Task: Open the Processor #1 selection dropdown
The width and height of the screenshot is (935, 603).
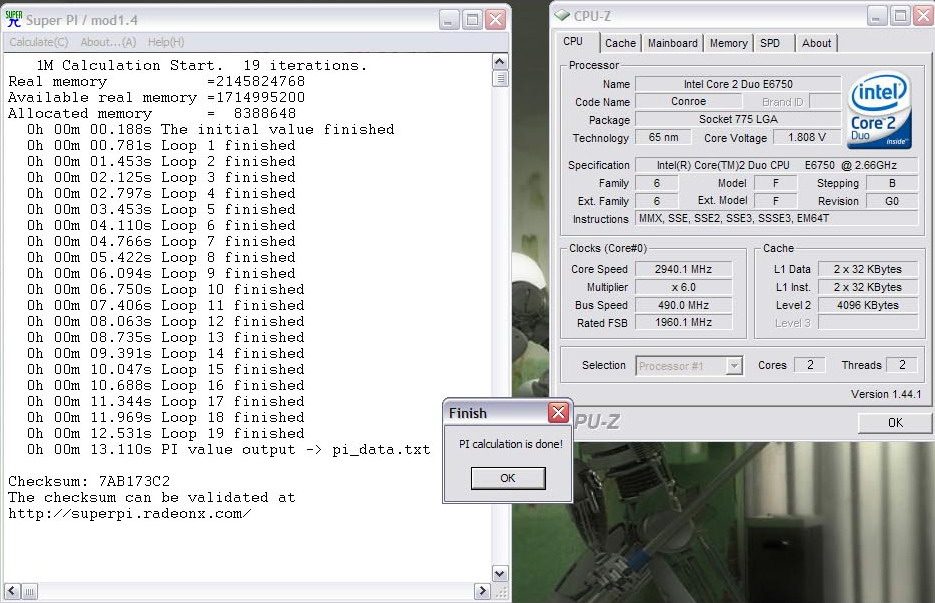Action: pos(689,366)
